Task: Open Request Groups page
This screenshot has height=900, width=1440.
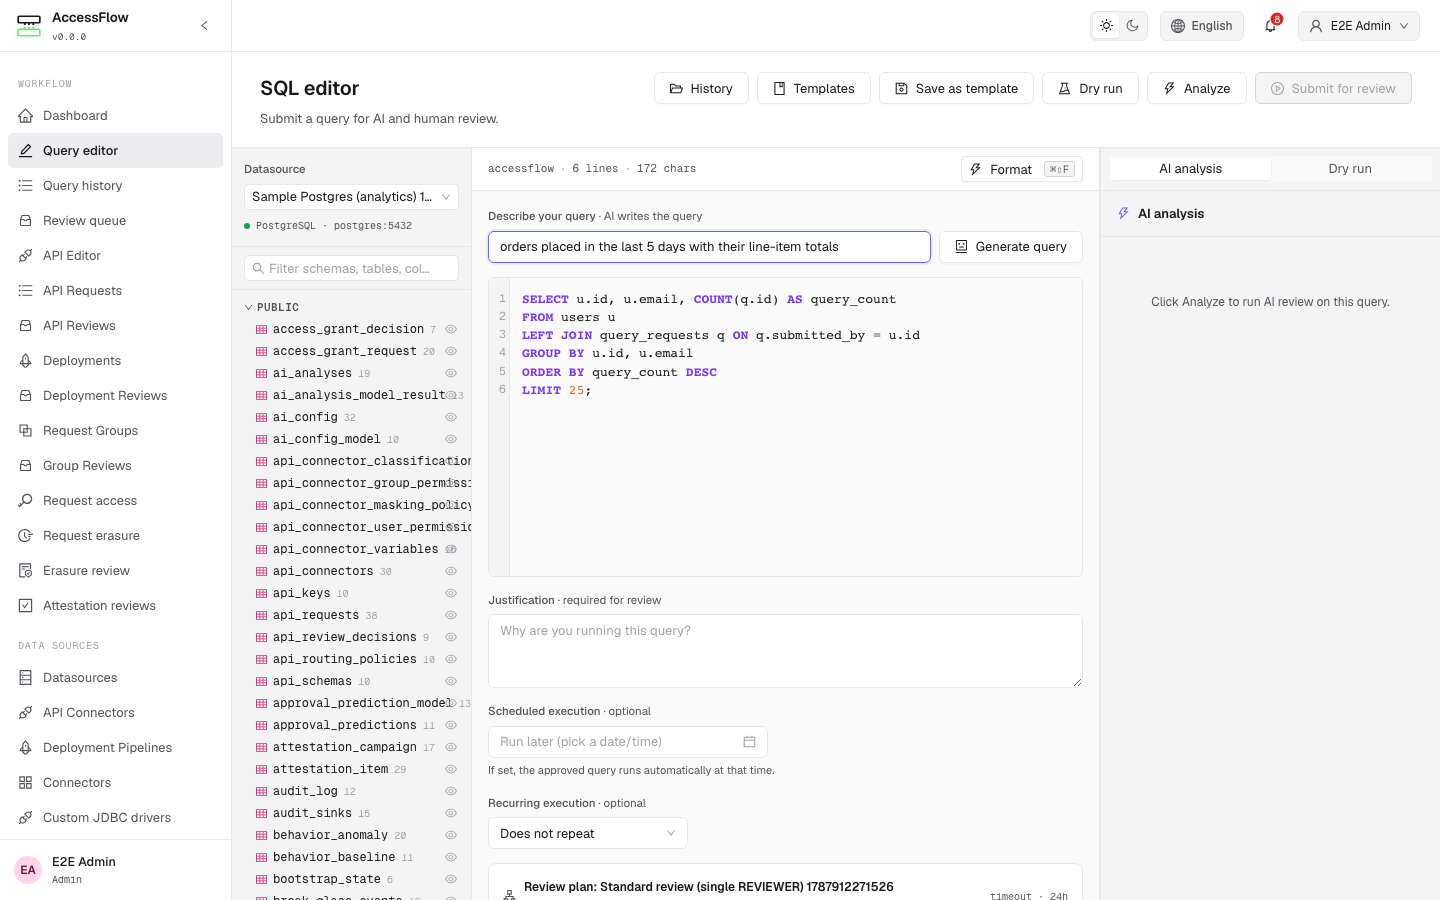Action: click(115, 431)
